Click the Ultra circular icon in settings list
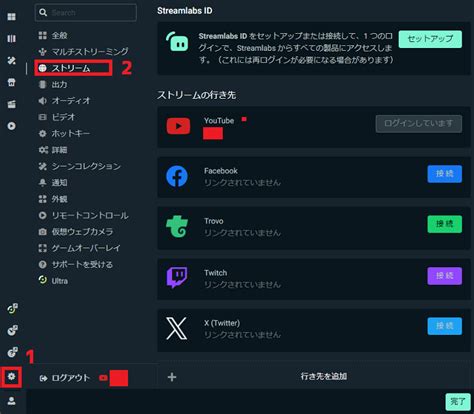This screenshot has width=474, height=414. point(43,280)
